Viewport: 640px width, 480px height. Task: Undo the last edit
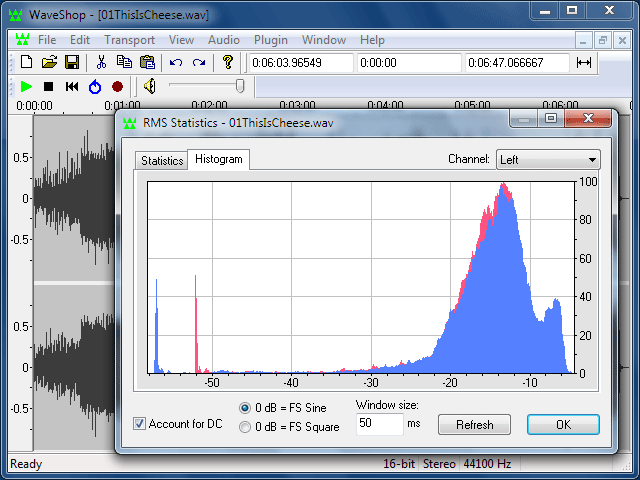(176, 62)
